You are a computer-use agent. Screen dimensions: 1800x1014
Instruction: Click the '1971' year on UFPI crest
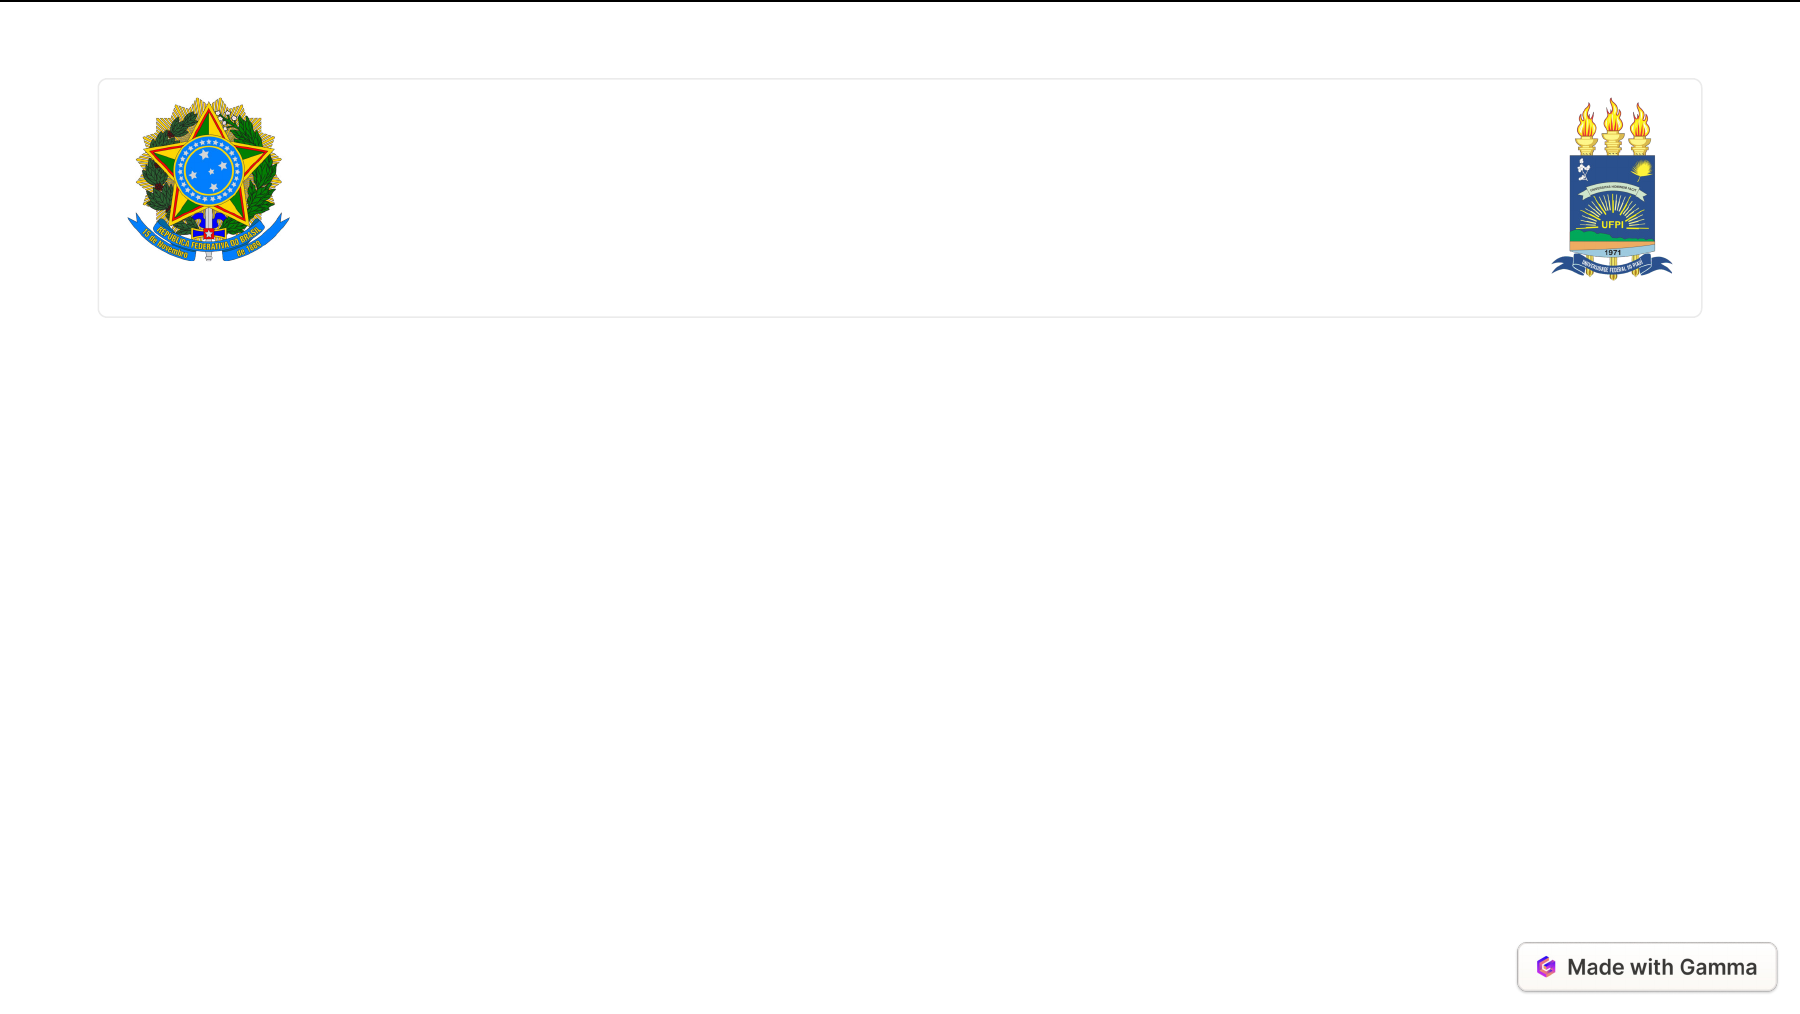(1613, 252)
